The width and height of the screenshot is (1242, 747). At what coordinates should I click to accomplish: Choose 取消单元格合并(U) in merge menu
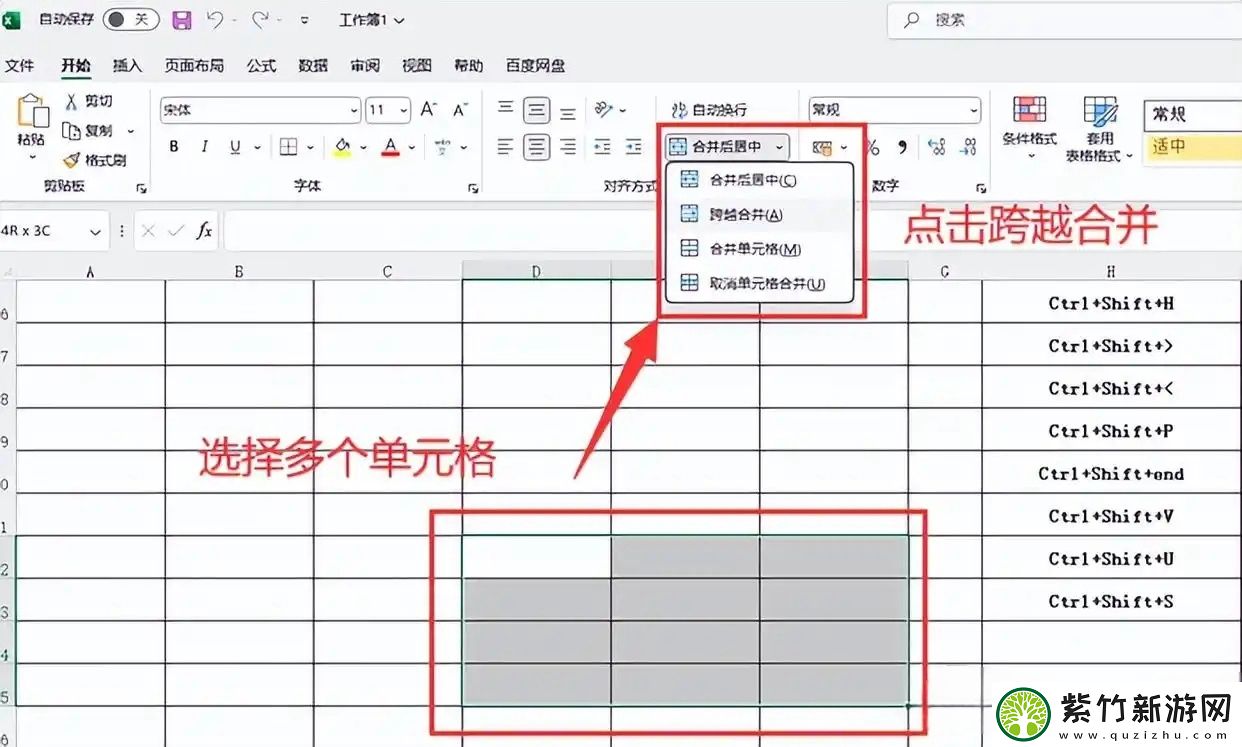tap(760, 283)
